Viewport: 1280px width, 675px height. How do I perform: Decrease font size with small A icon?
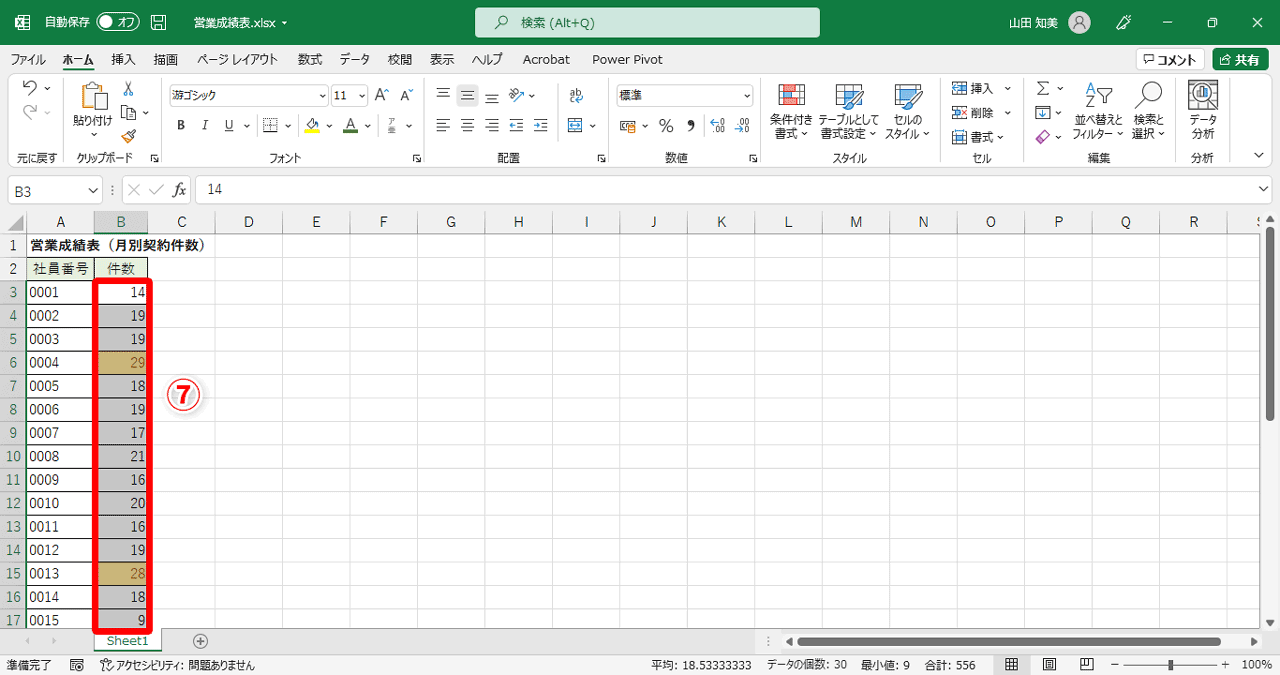pyautogui.click(x=406, y=96)
